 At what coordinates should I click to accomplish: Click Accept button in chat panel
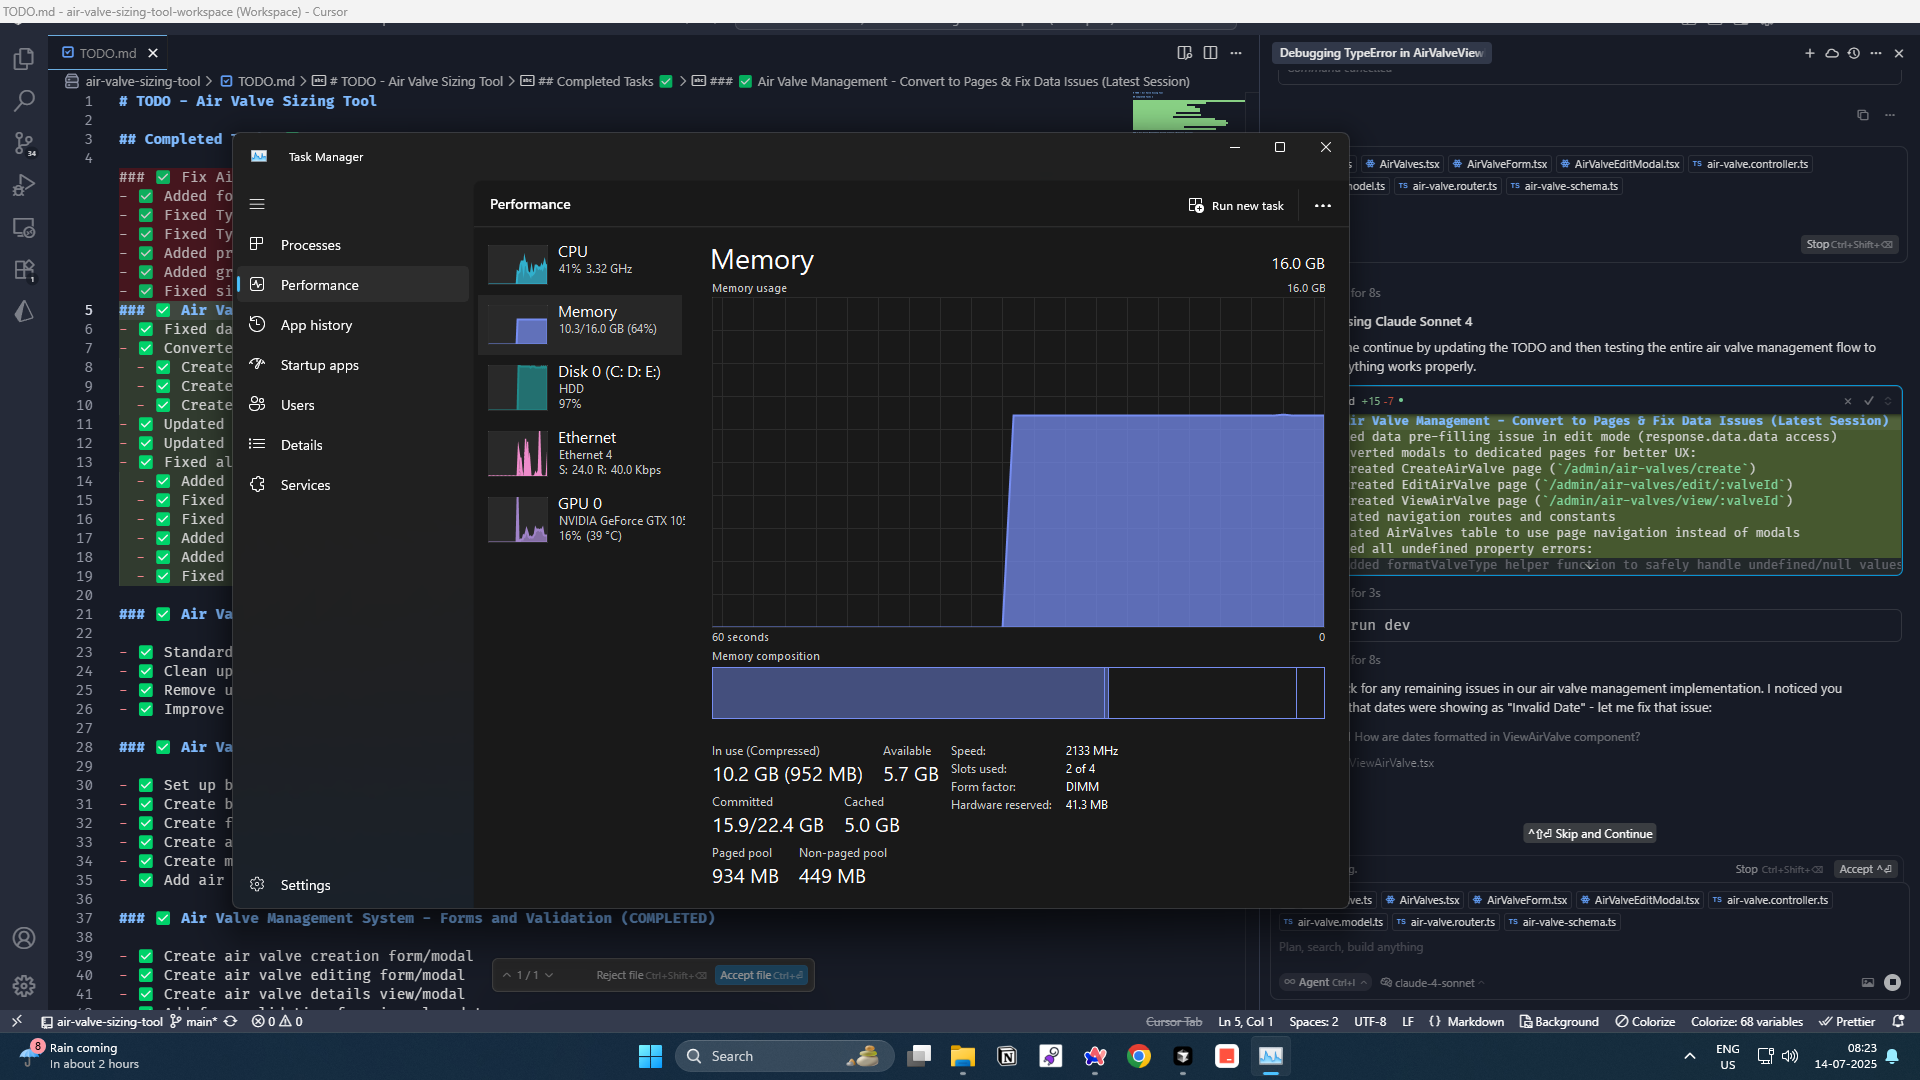[x=1866, y=869]
